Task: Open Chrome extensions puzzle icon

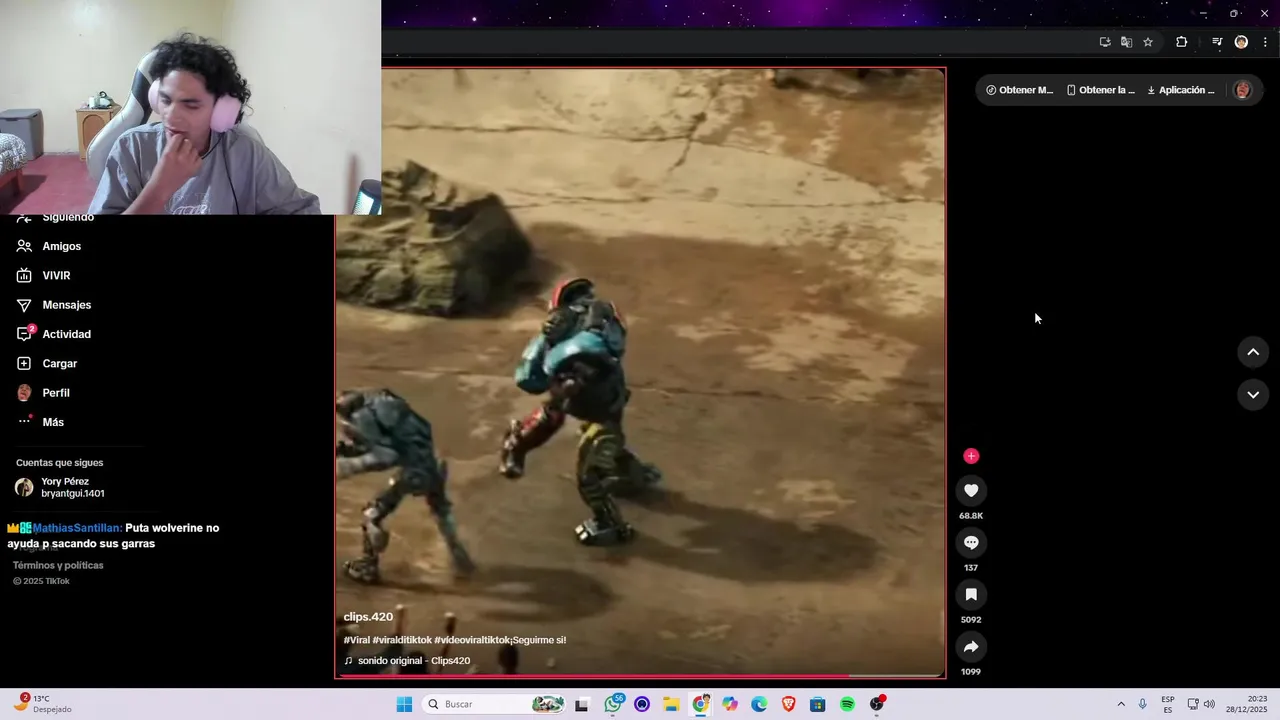Action: [x=1181, y=42]
